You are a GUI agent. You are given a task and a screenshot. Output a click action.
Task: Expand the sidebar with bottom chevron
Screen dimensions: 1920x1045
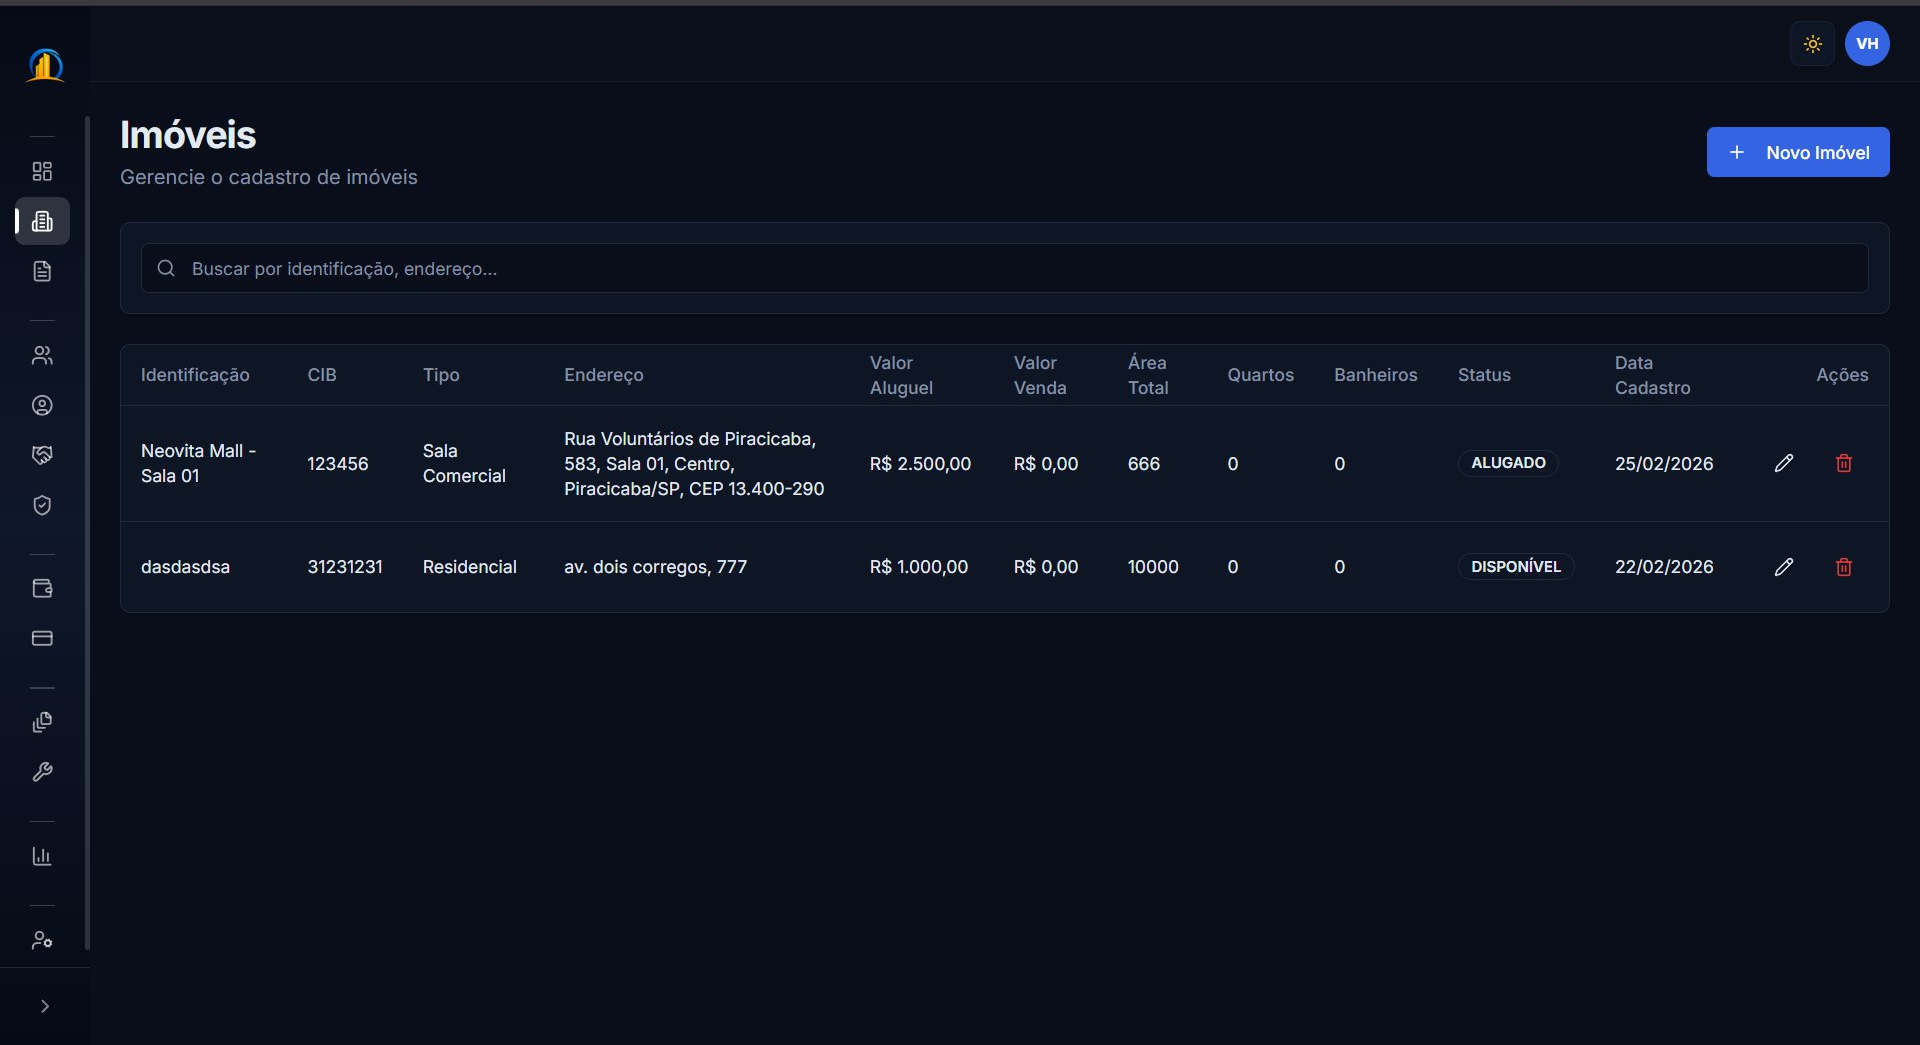[x=44, y=1006]
